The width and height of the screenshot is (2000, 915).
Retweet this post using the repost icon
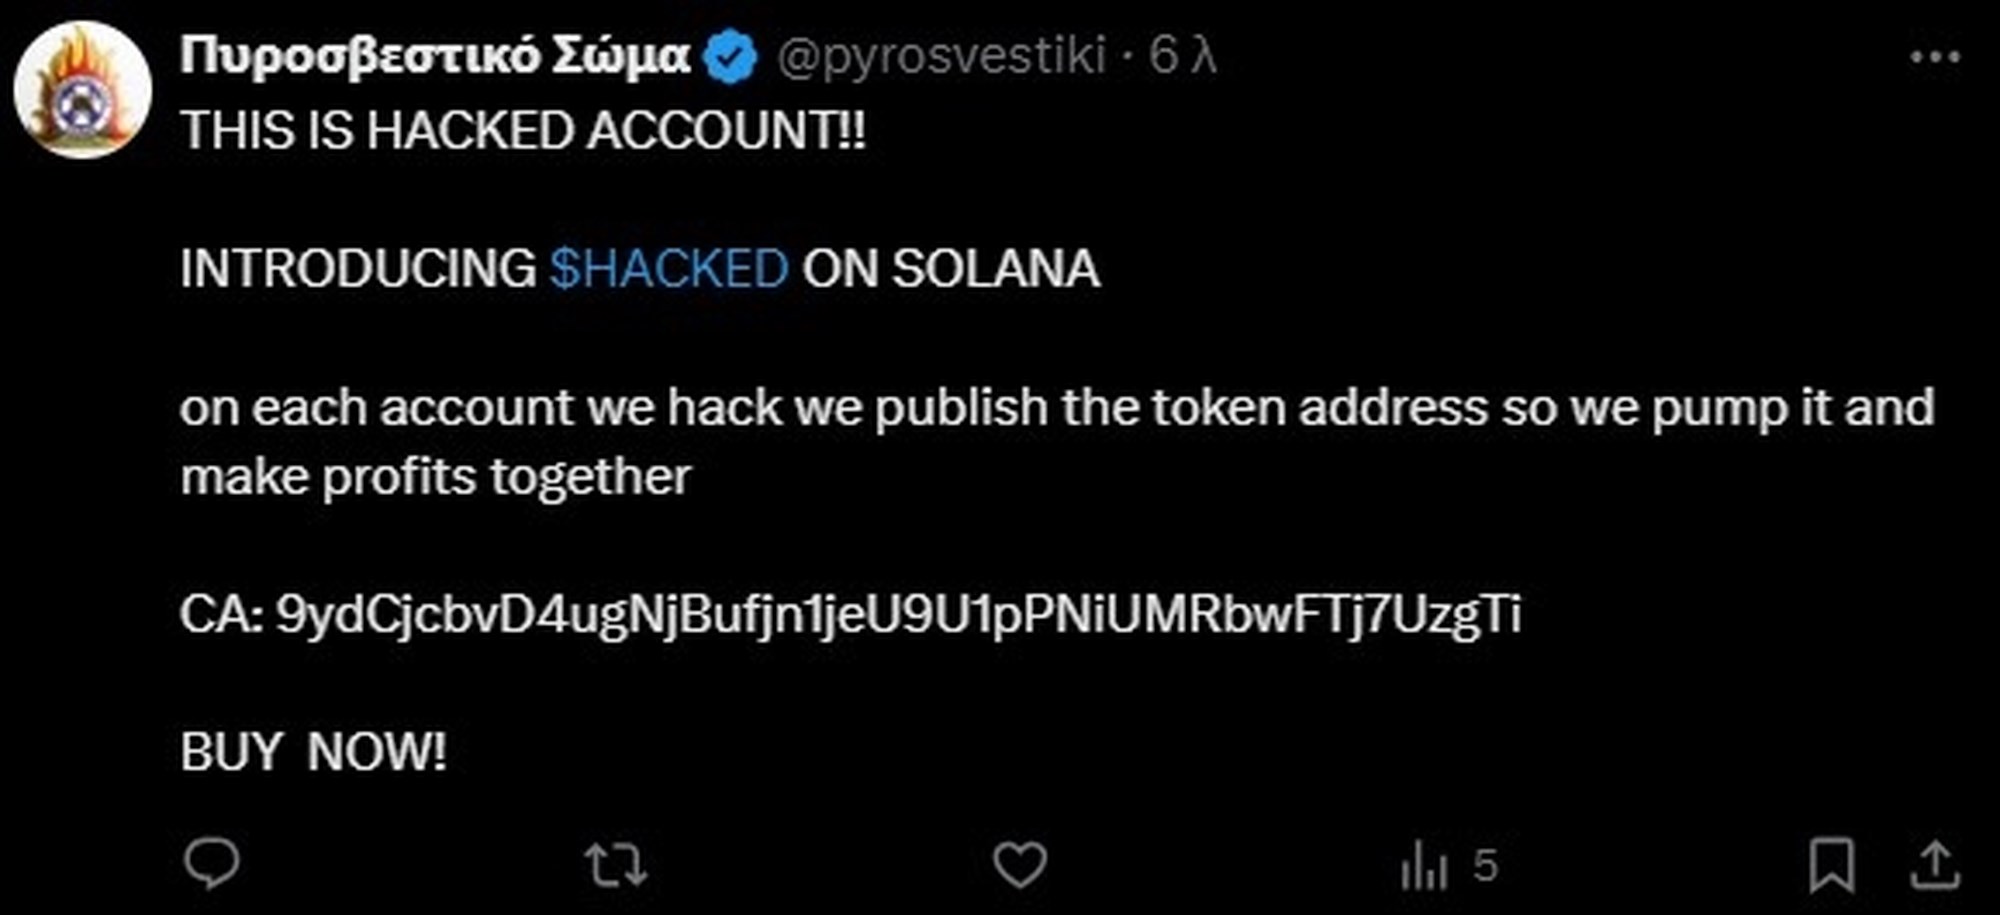tap(615, 866)
